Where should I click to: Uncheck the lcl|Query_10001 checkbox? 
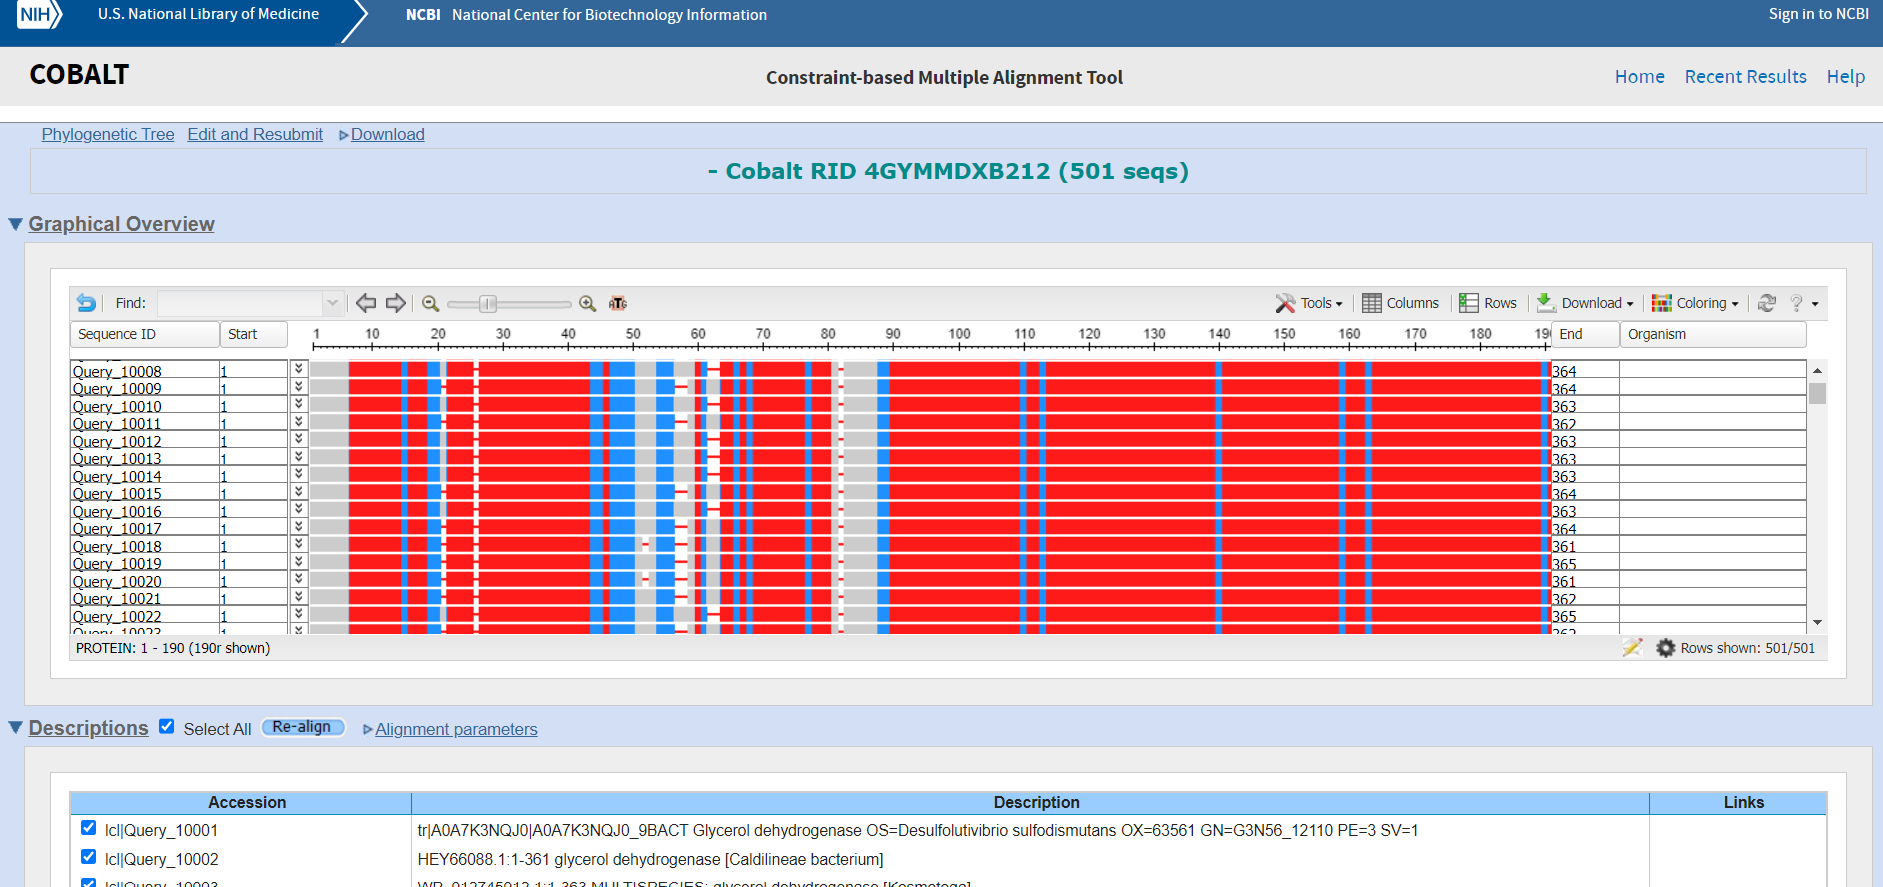[x=88, y=828]
